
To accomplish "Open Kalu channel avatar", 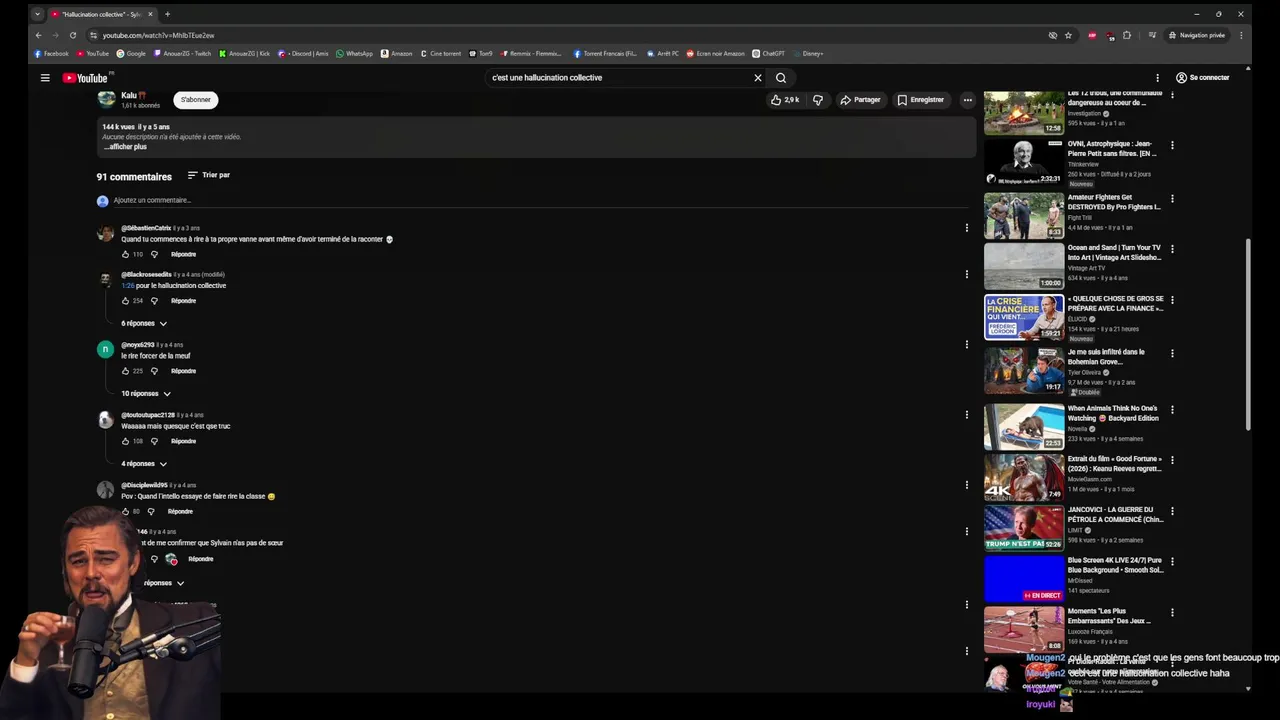I will pyautogui.click(x=106, y=99).
